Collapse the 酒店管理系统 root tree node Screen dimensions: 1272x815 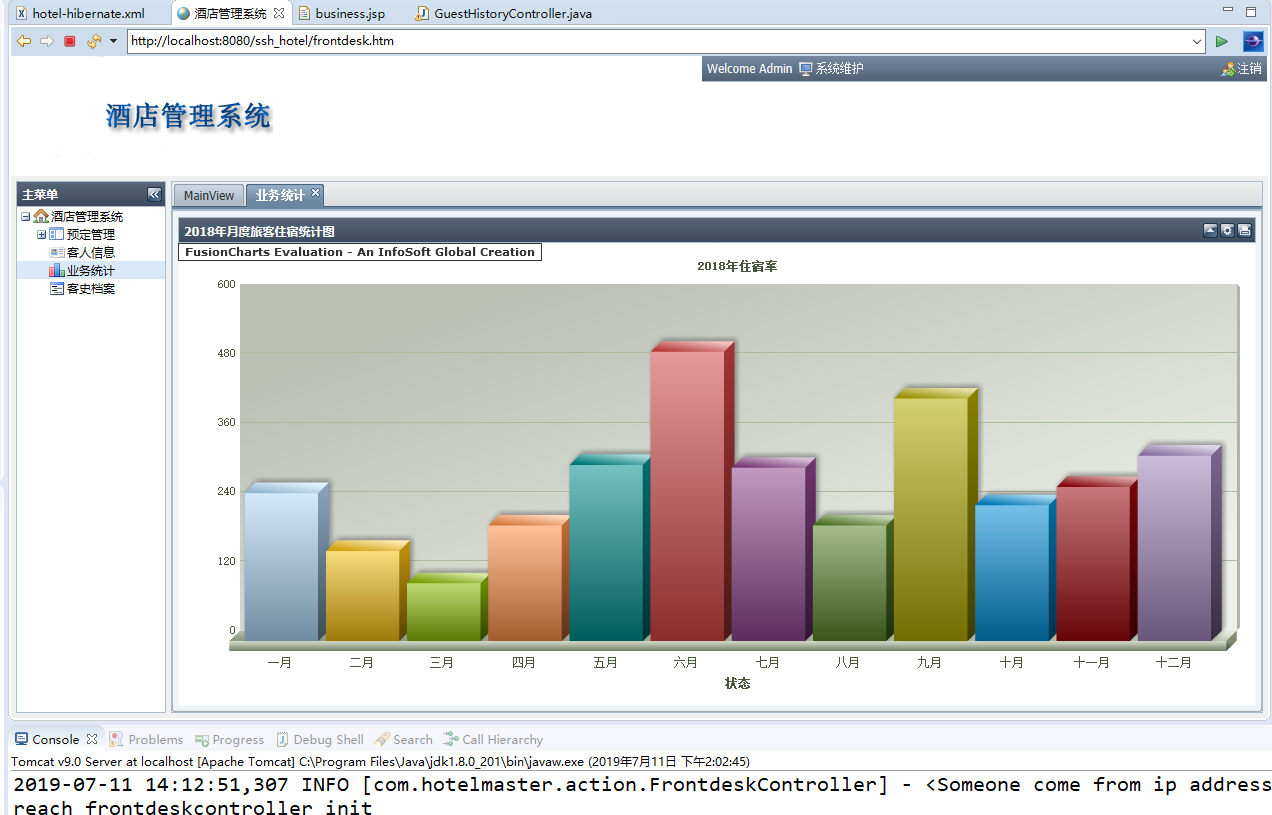tap(26, 217)
